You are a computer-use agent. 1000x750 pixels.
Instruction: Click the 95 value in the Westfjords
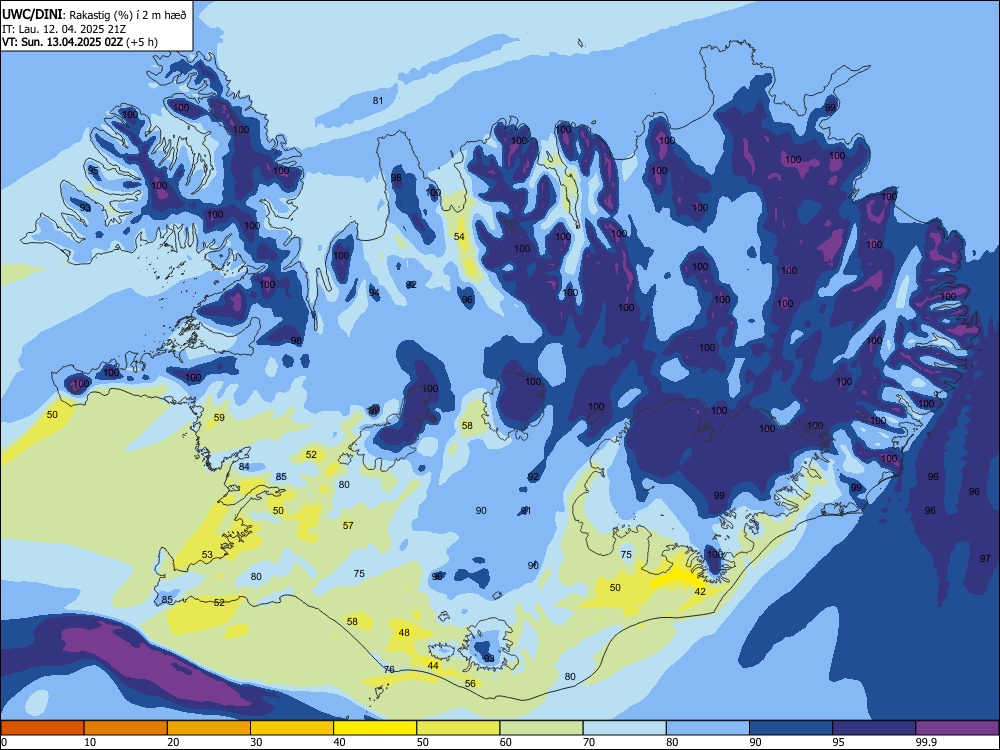(94, 170)
